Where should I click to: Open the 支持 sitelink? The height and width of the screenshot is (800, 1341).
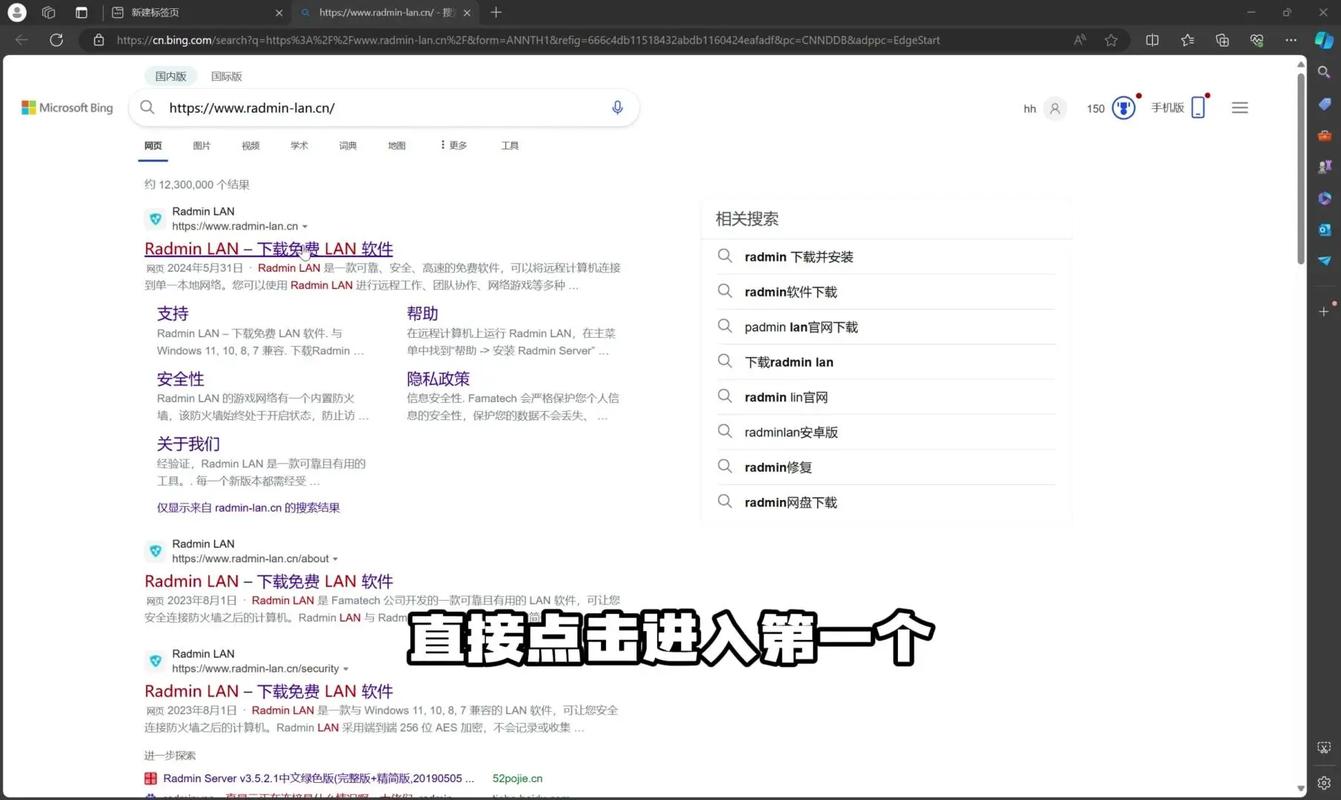[173, 313]
